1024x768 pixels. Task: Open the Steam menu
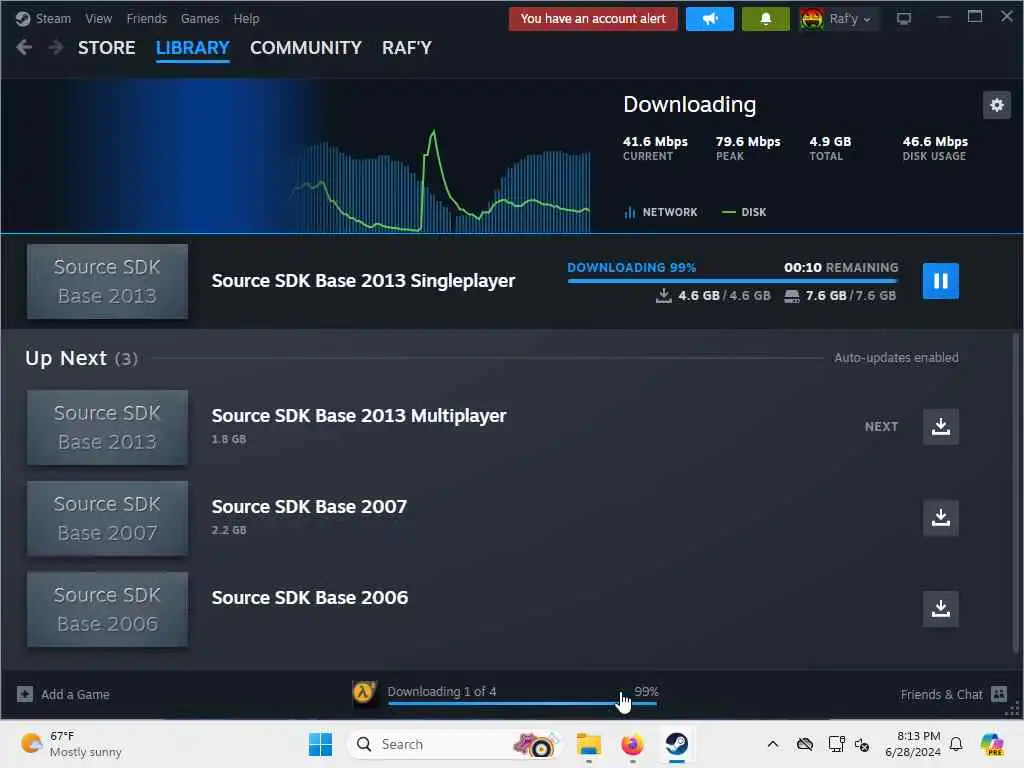(53, 18)
